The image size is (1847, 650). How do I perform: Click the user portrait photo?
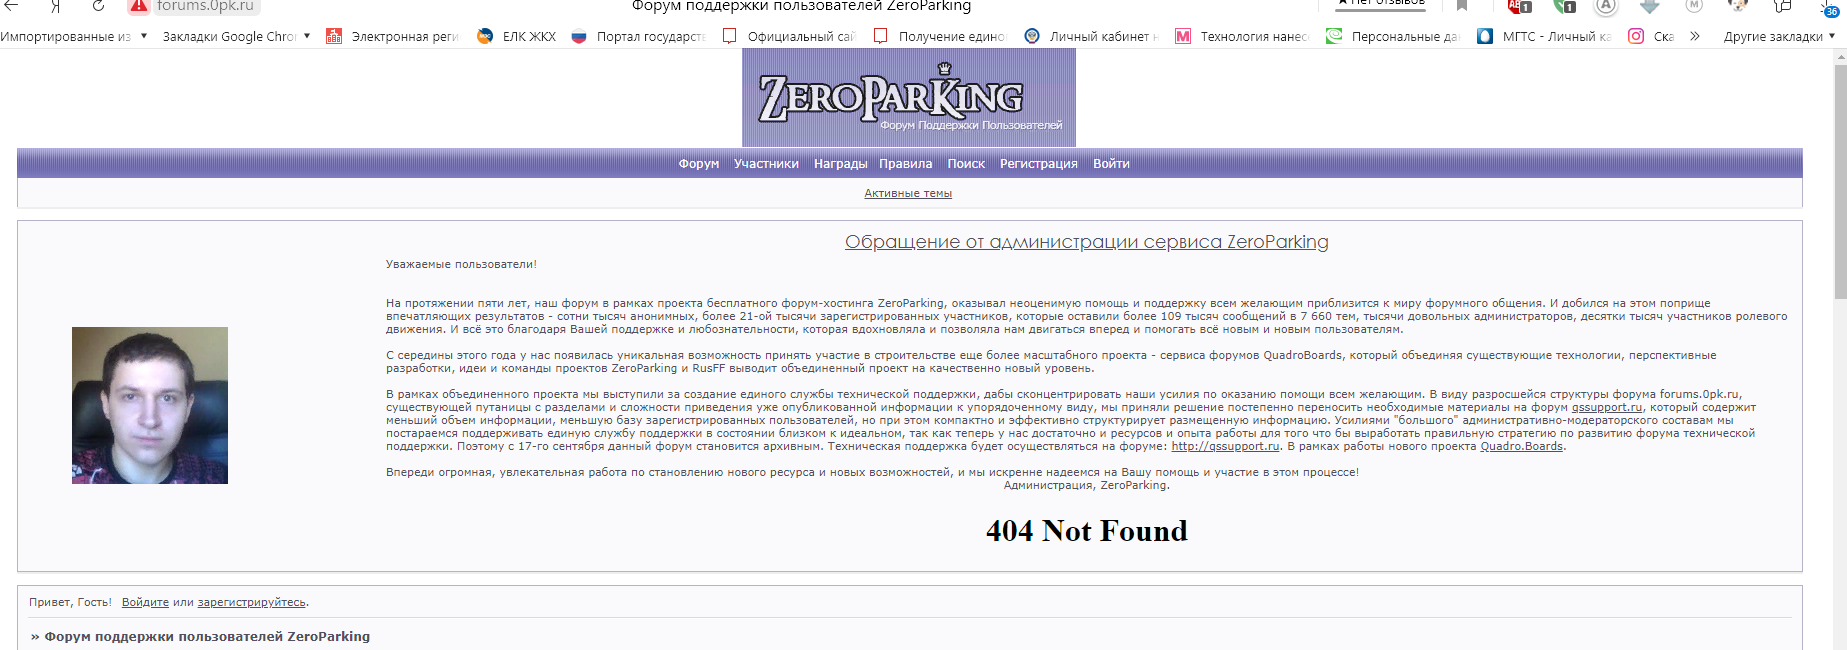pyautogui.click(x=150, y=405)
